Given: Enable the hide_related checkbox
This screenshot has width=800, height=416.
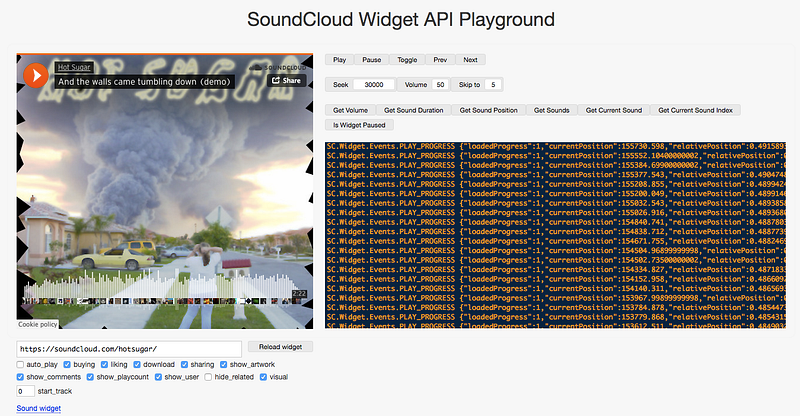Looking at the screenshot, I should click(x=208, y=377).
